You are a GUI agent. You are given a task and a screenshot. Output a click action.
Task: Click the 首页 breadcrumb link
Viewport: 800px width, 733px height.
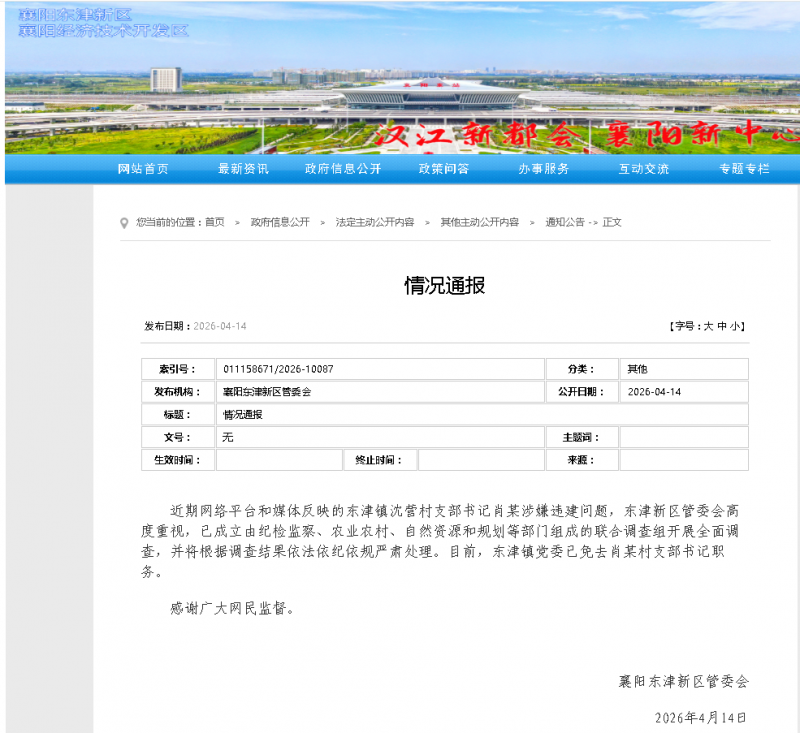[x=215, y=222]
